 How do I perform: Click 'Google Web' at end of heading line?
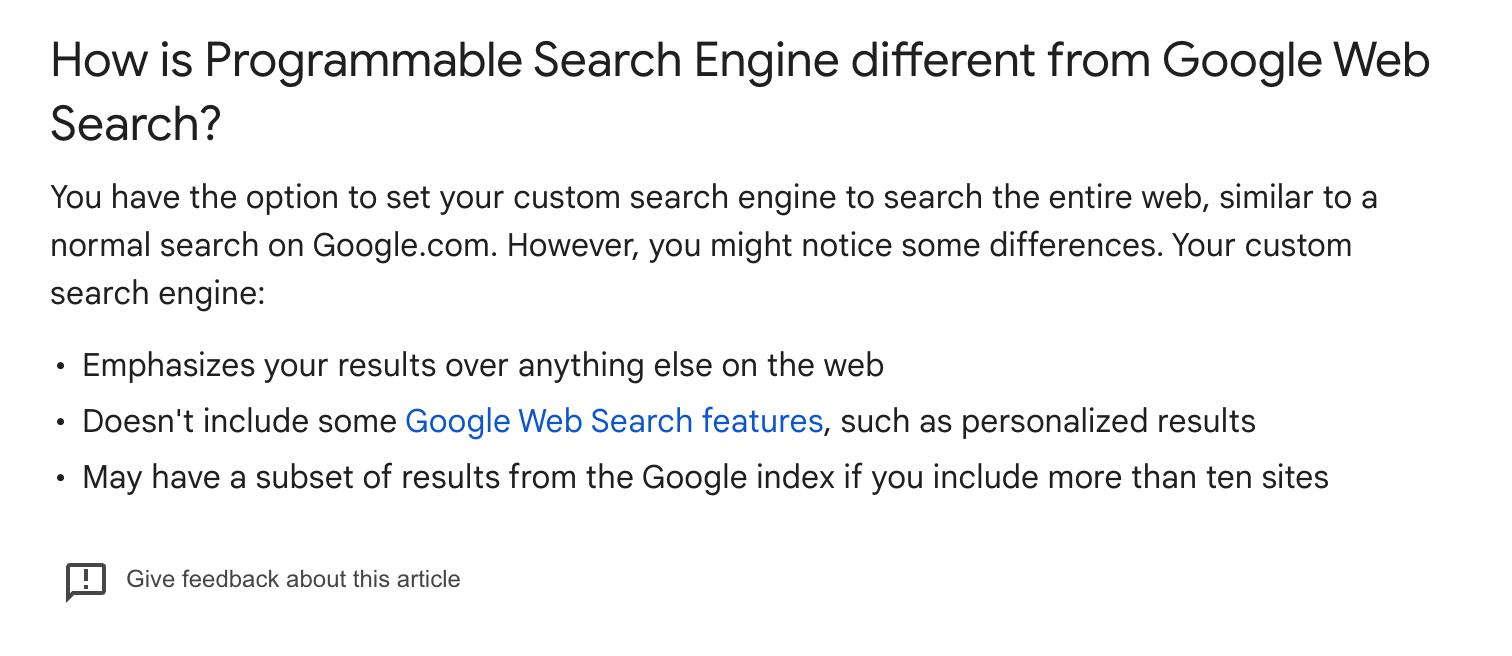[x=1297, y=62]
